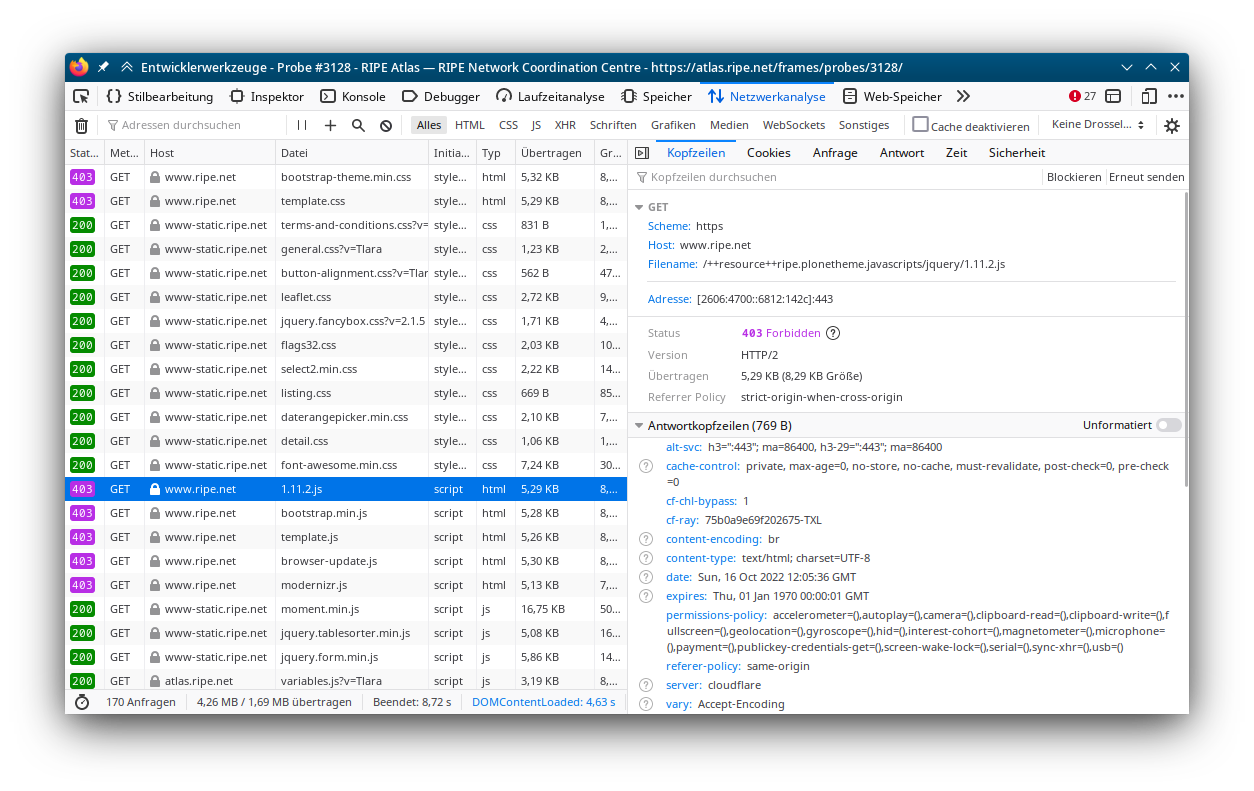Viewport: 1254px width, 791px height.
Task: Show more tools chevron next to Web-Speicher
Action: coord(963,97)
